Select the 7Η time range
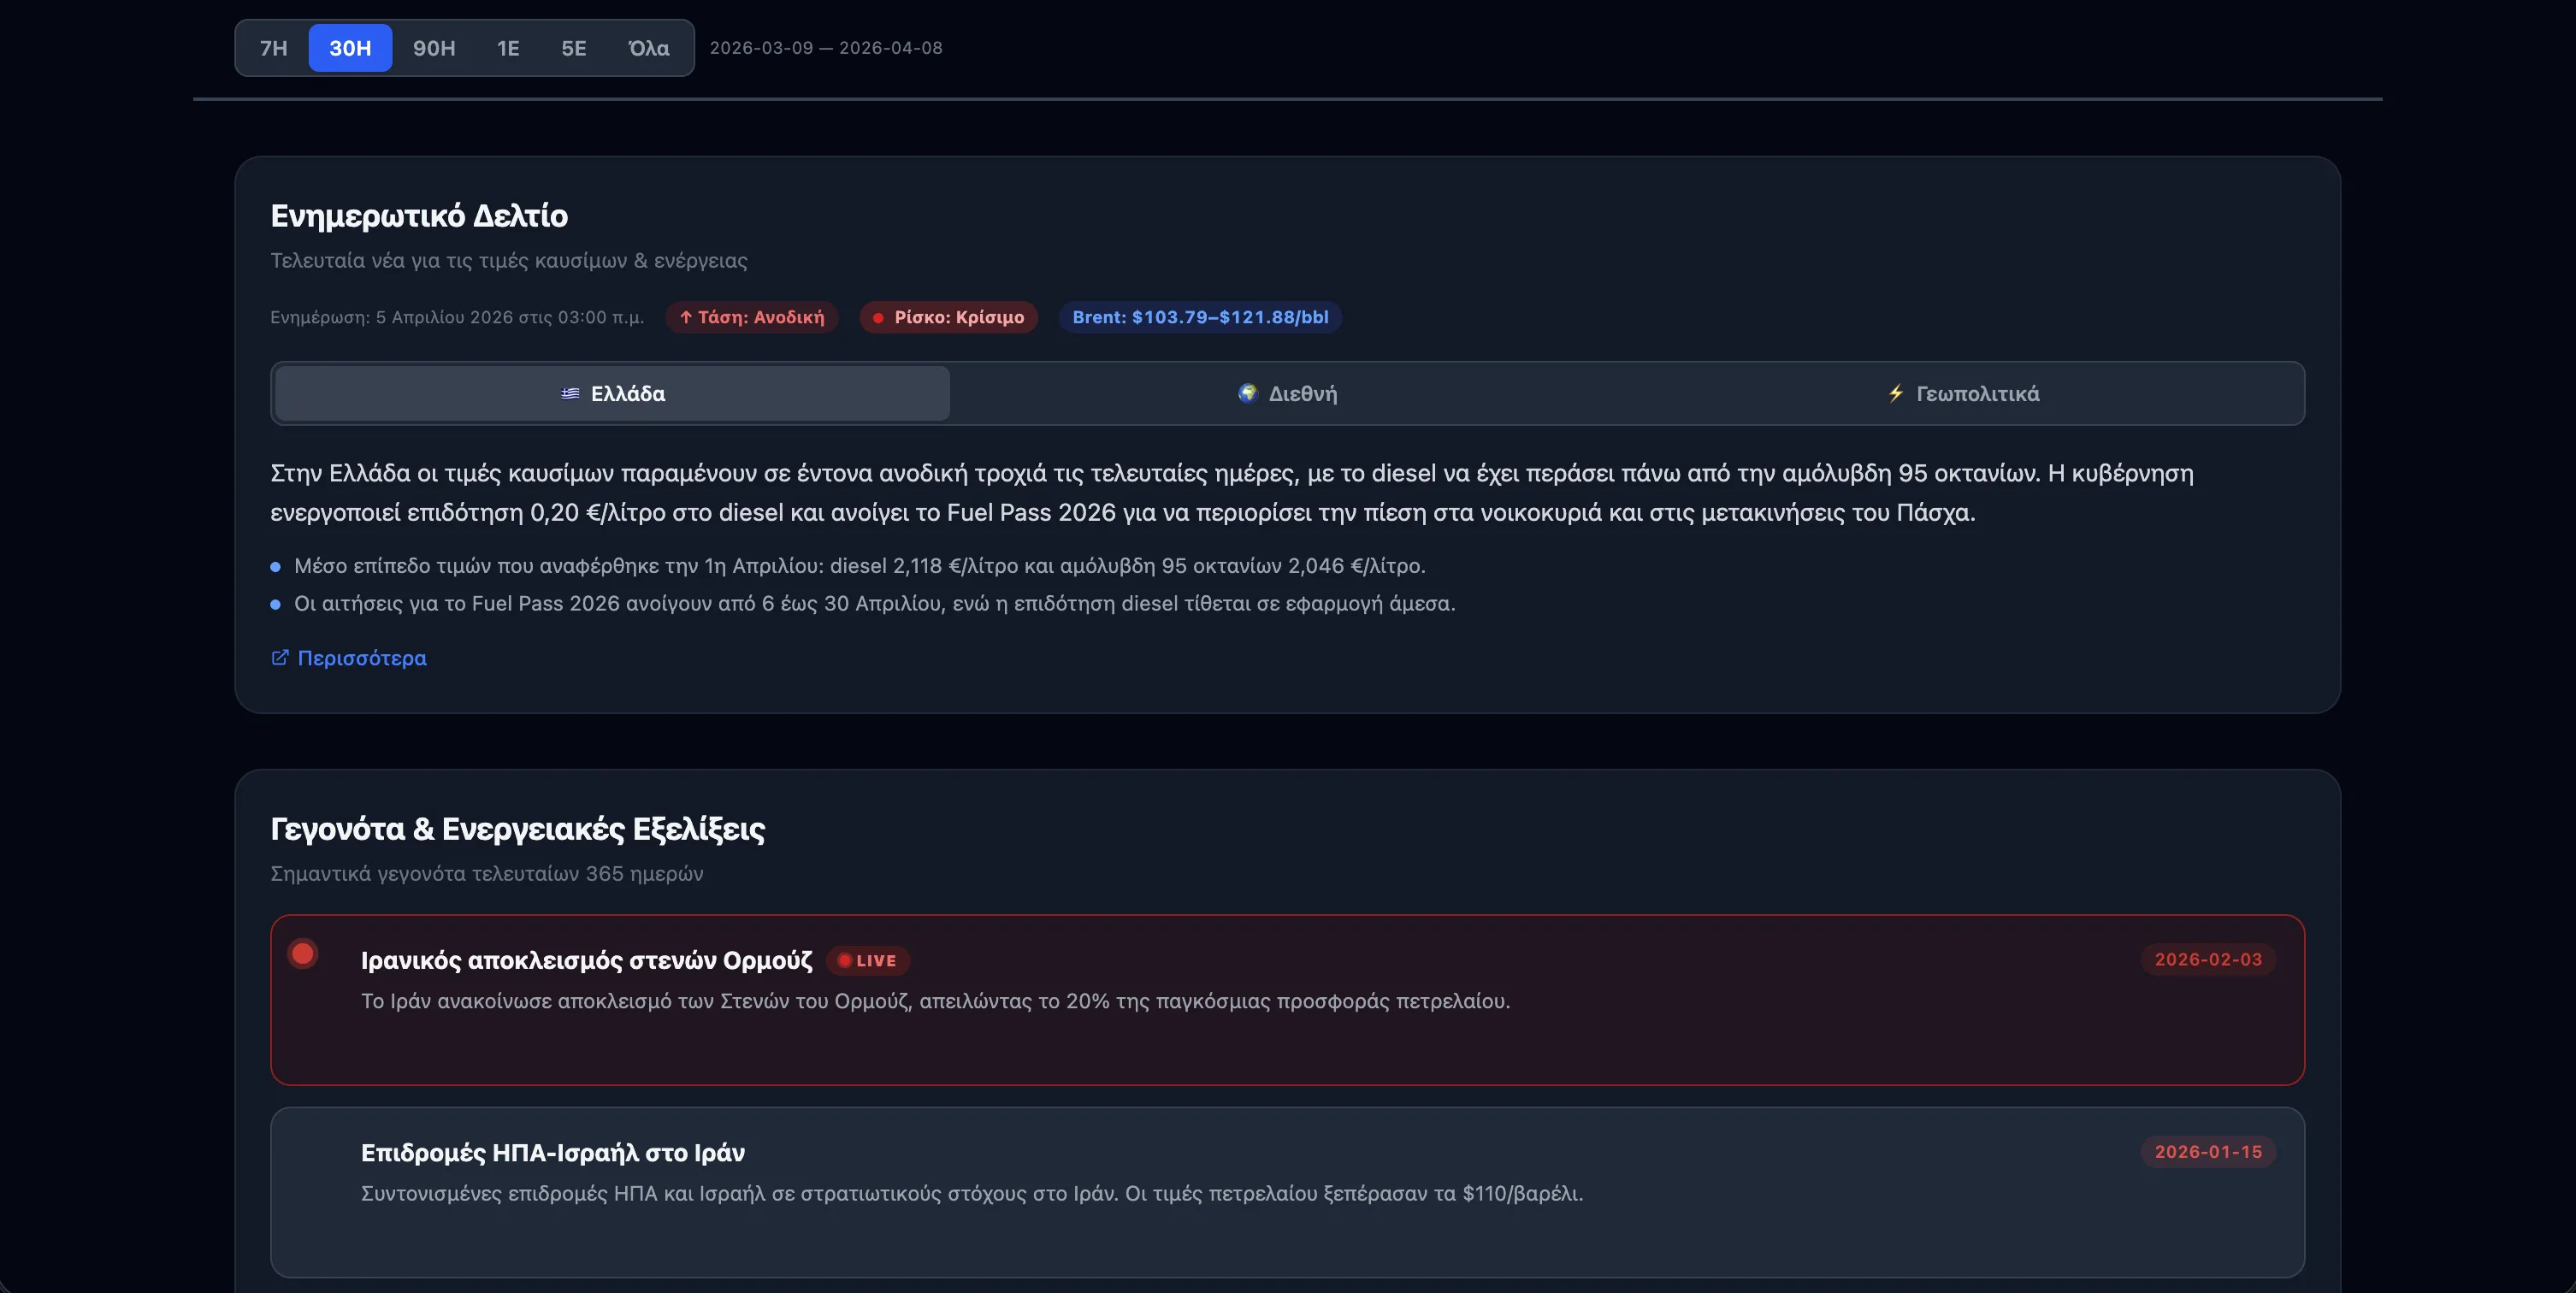 pyautogui.click(x=273, y=48)
